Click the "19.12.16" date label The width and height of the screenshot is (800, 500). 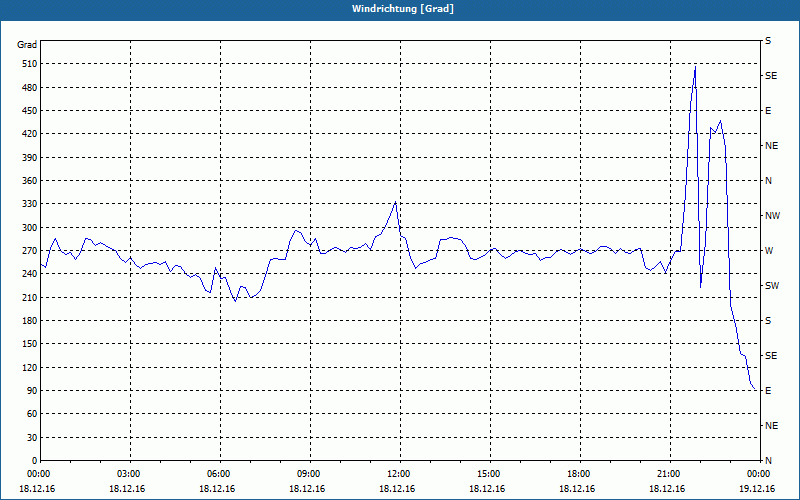click(757, 489)
